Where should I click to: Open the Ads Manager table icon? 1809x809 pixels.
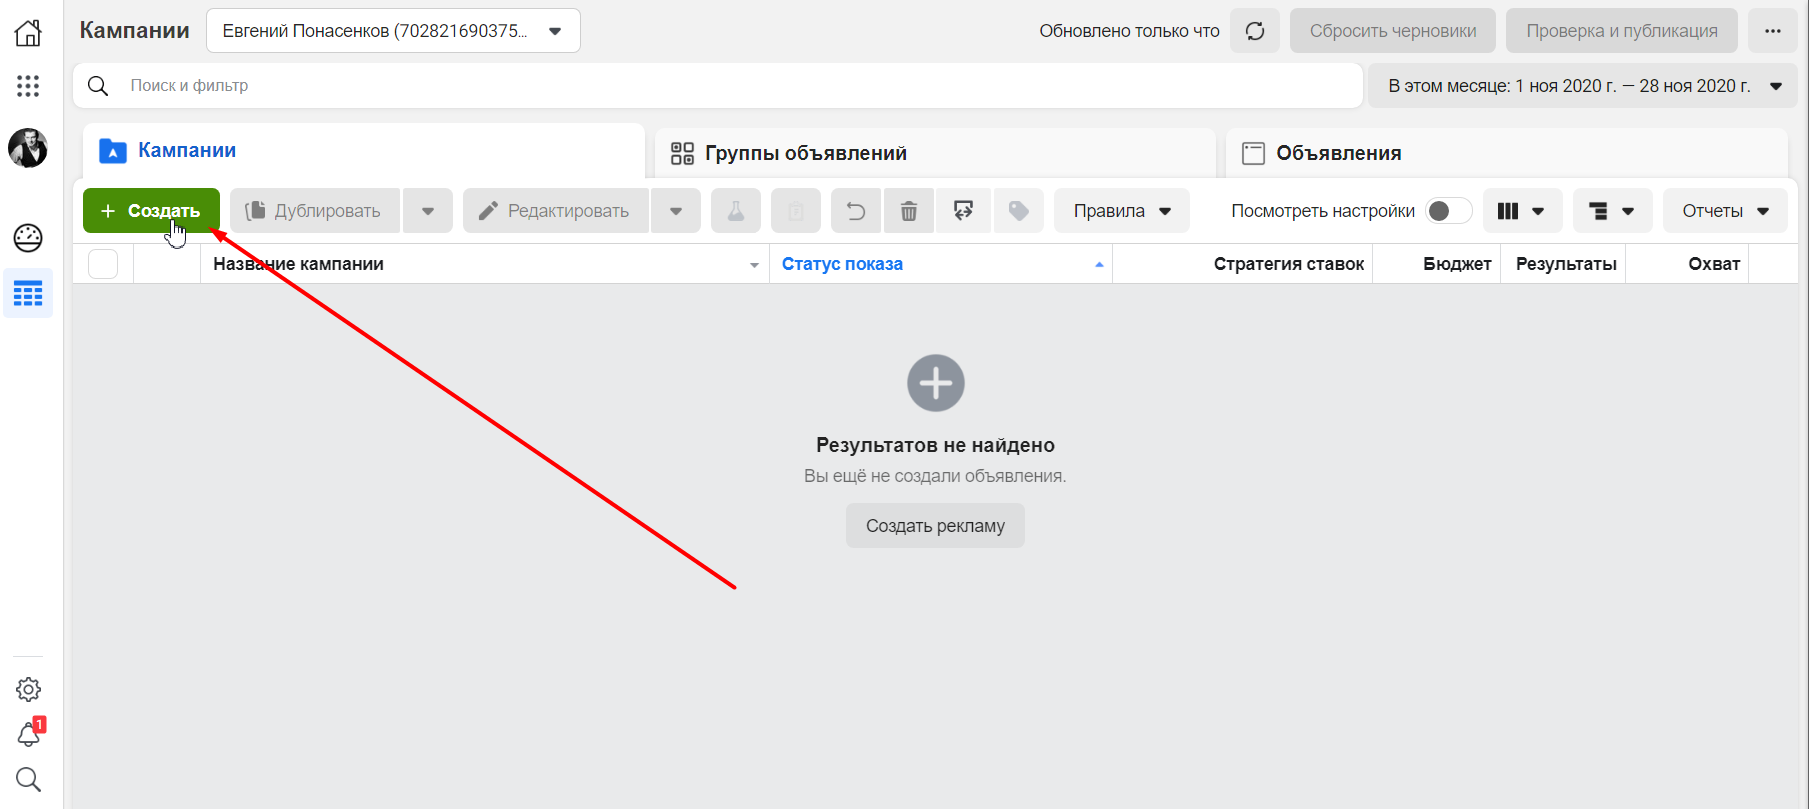click(x=28, y=294)
